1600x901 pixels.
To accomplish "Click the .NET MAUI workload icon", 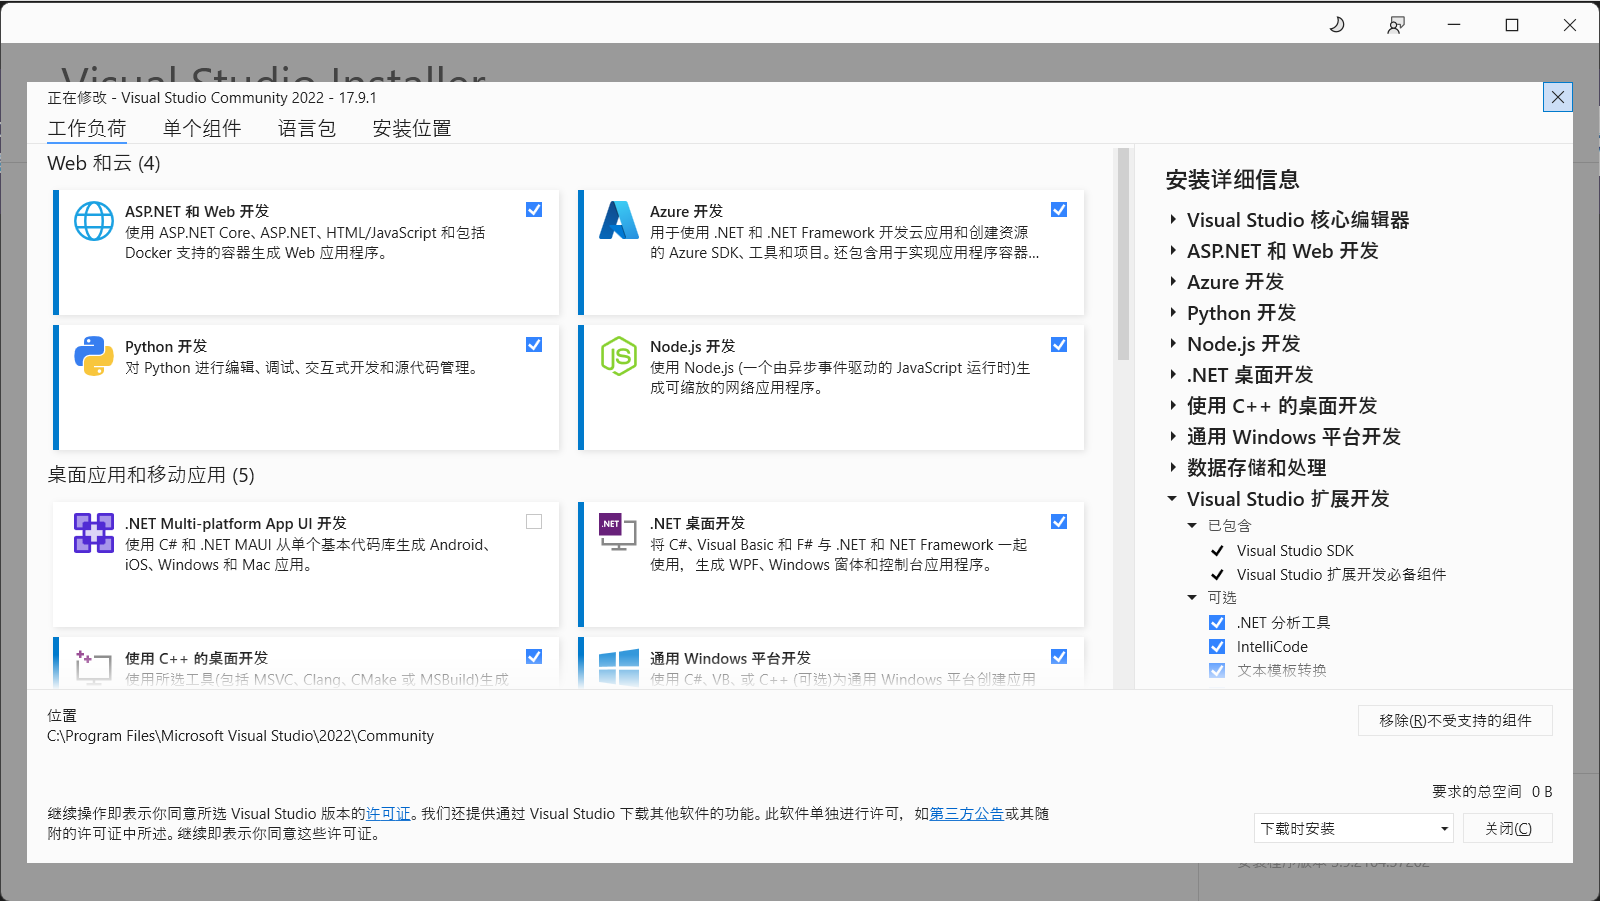I will coord(94,533).
